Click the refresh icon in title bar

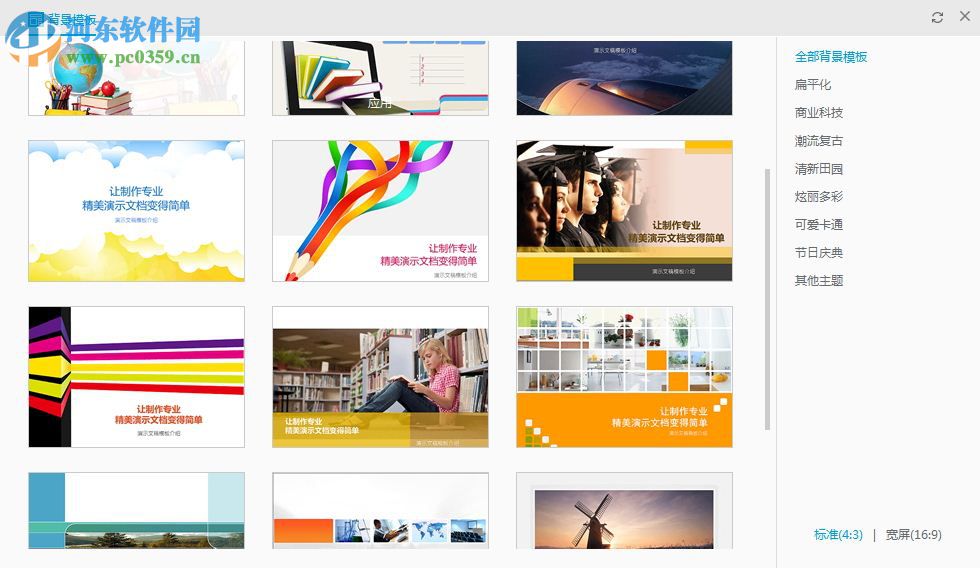point(937,17)
